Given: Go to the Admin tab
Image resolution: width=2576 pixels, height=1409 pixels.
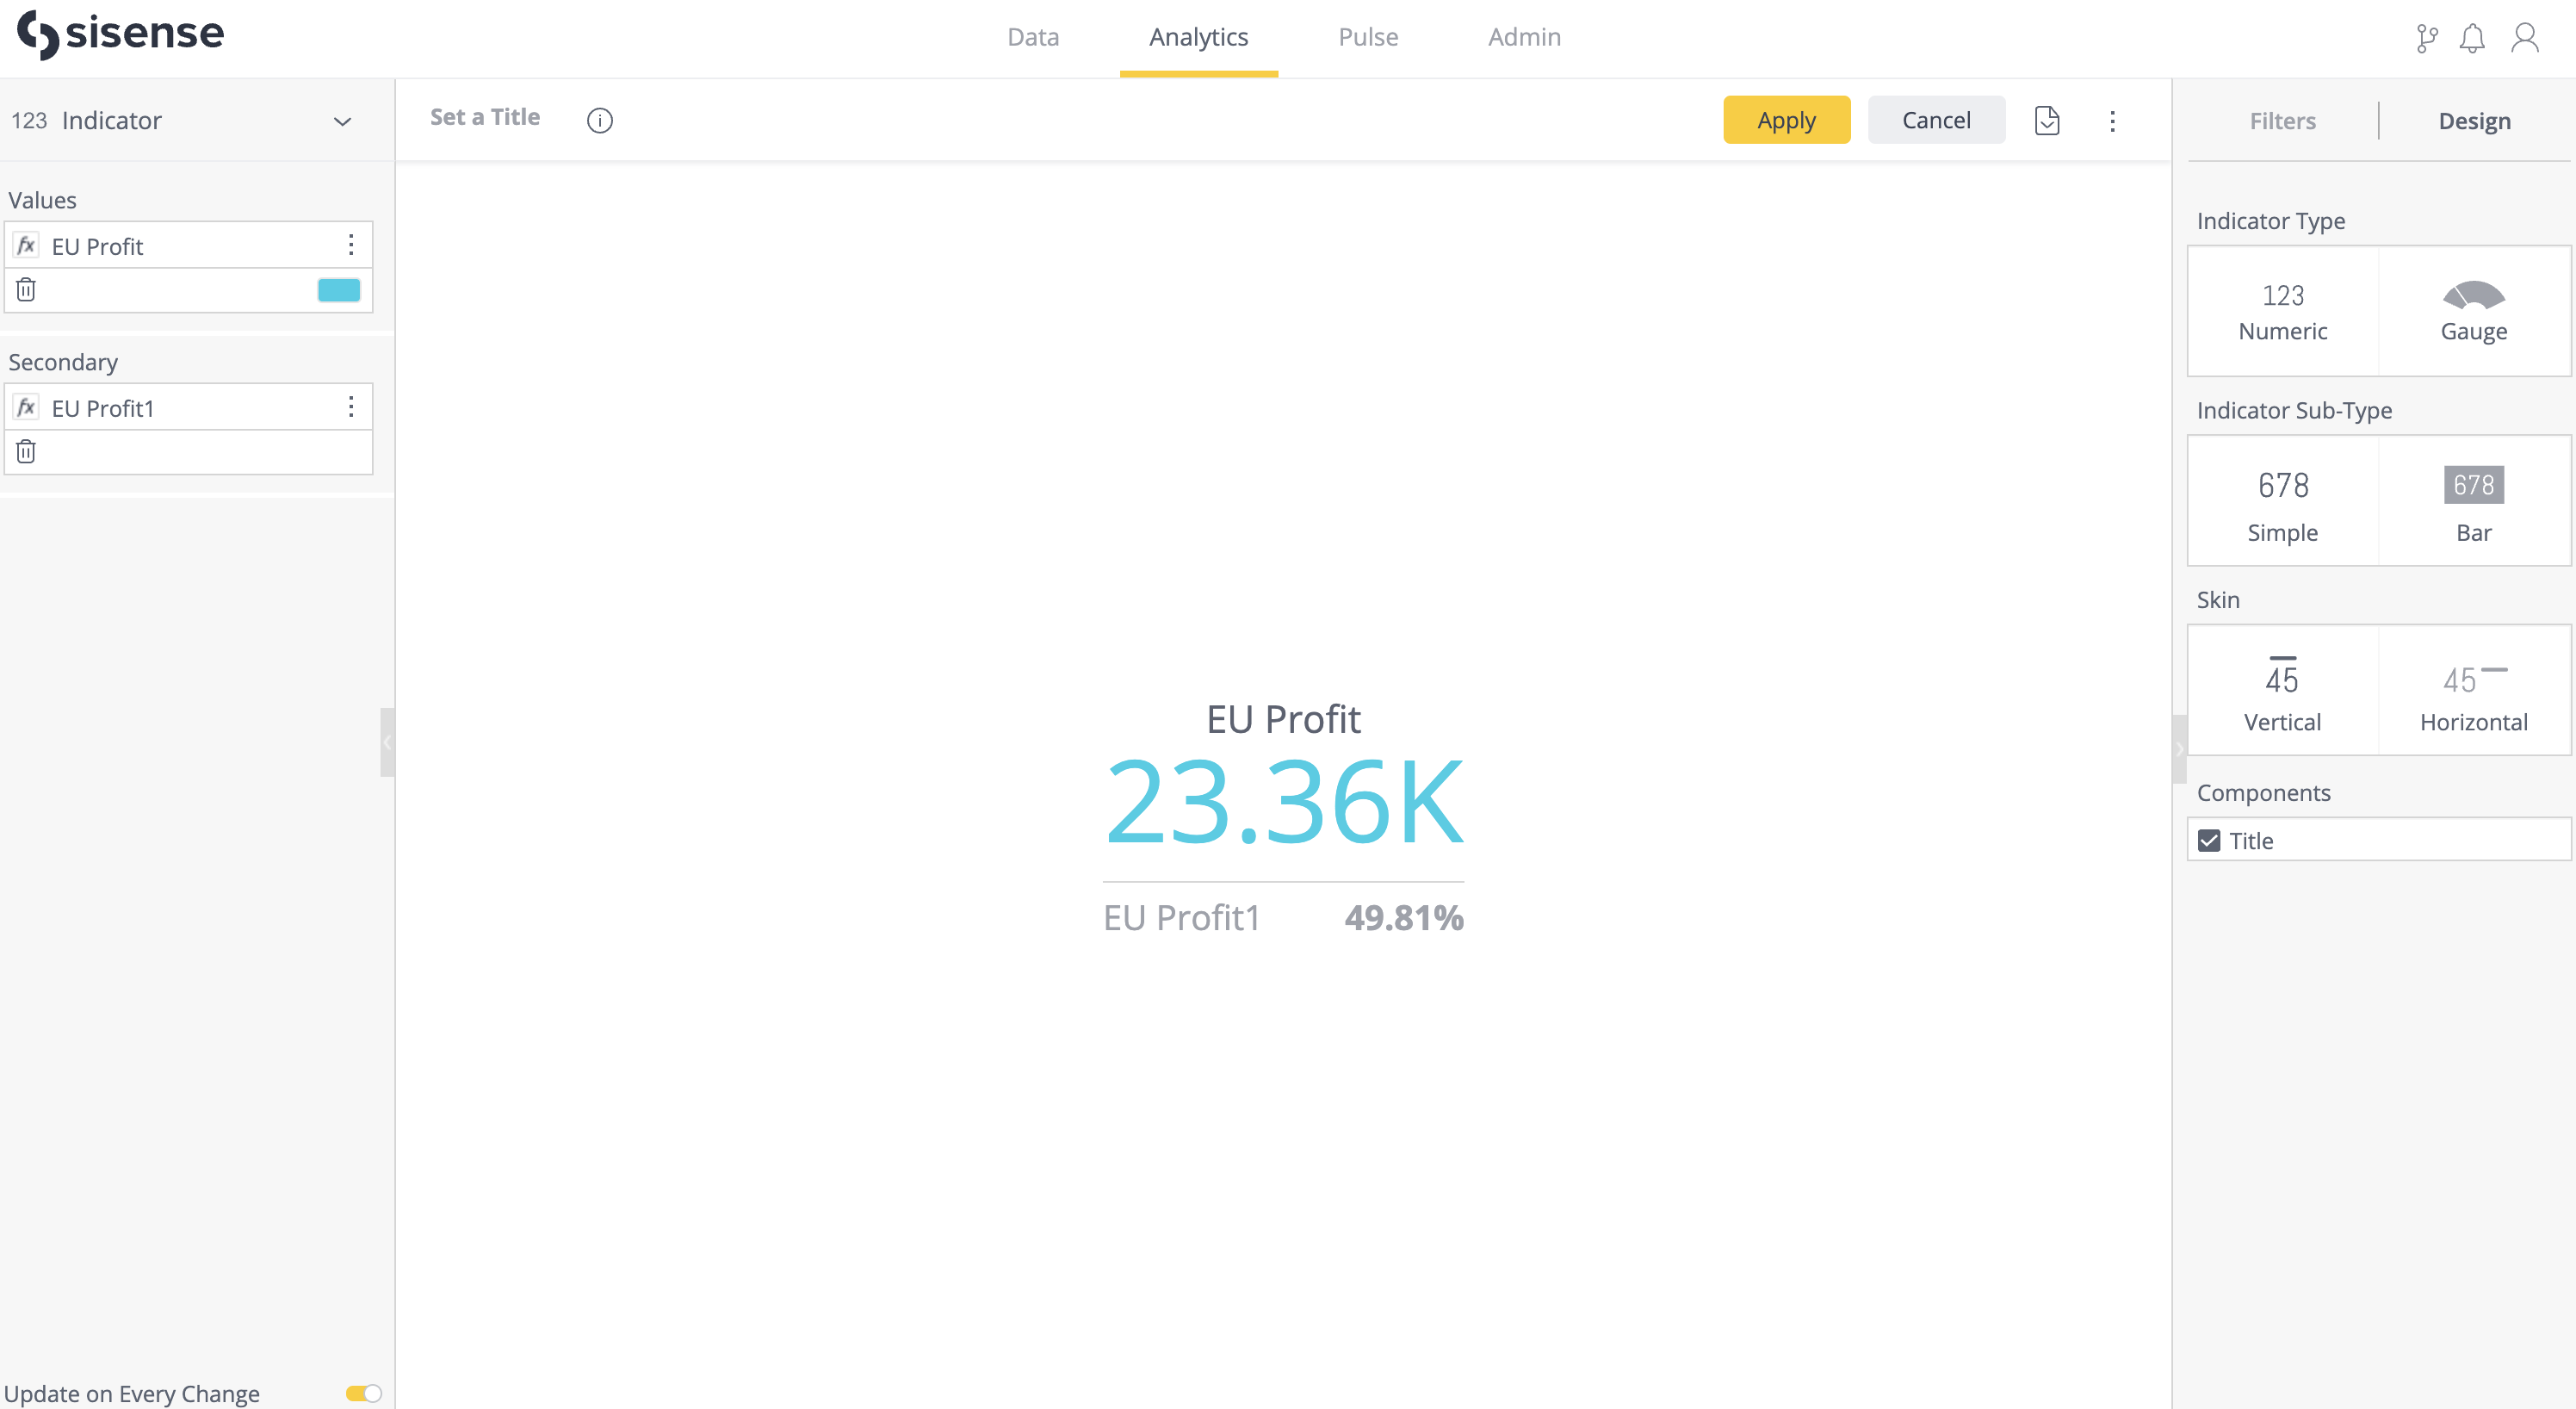Looking at the screenshot, I should pyautogui.click(x=1524, y=37).
